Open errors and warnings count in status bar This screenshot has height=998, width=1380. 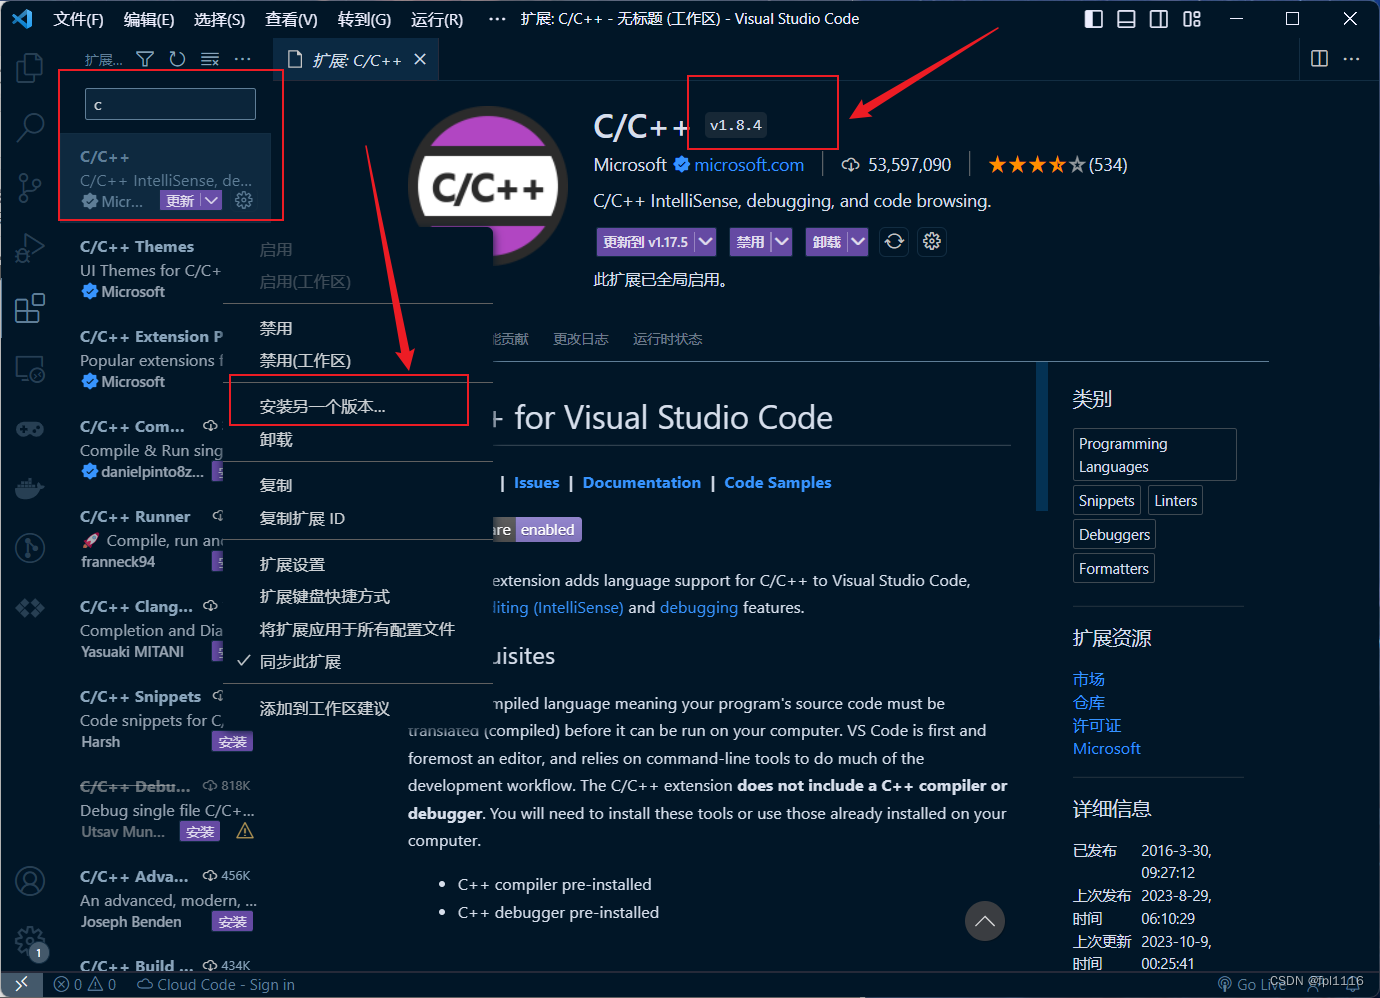(x=85, y=985)
